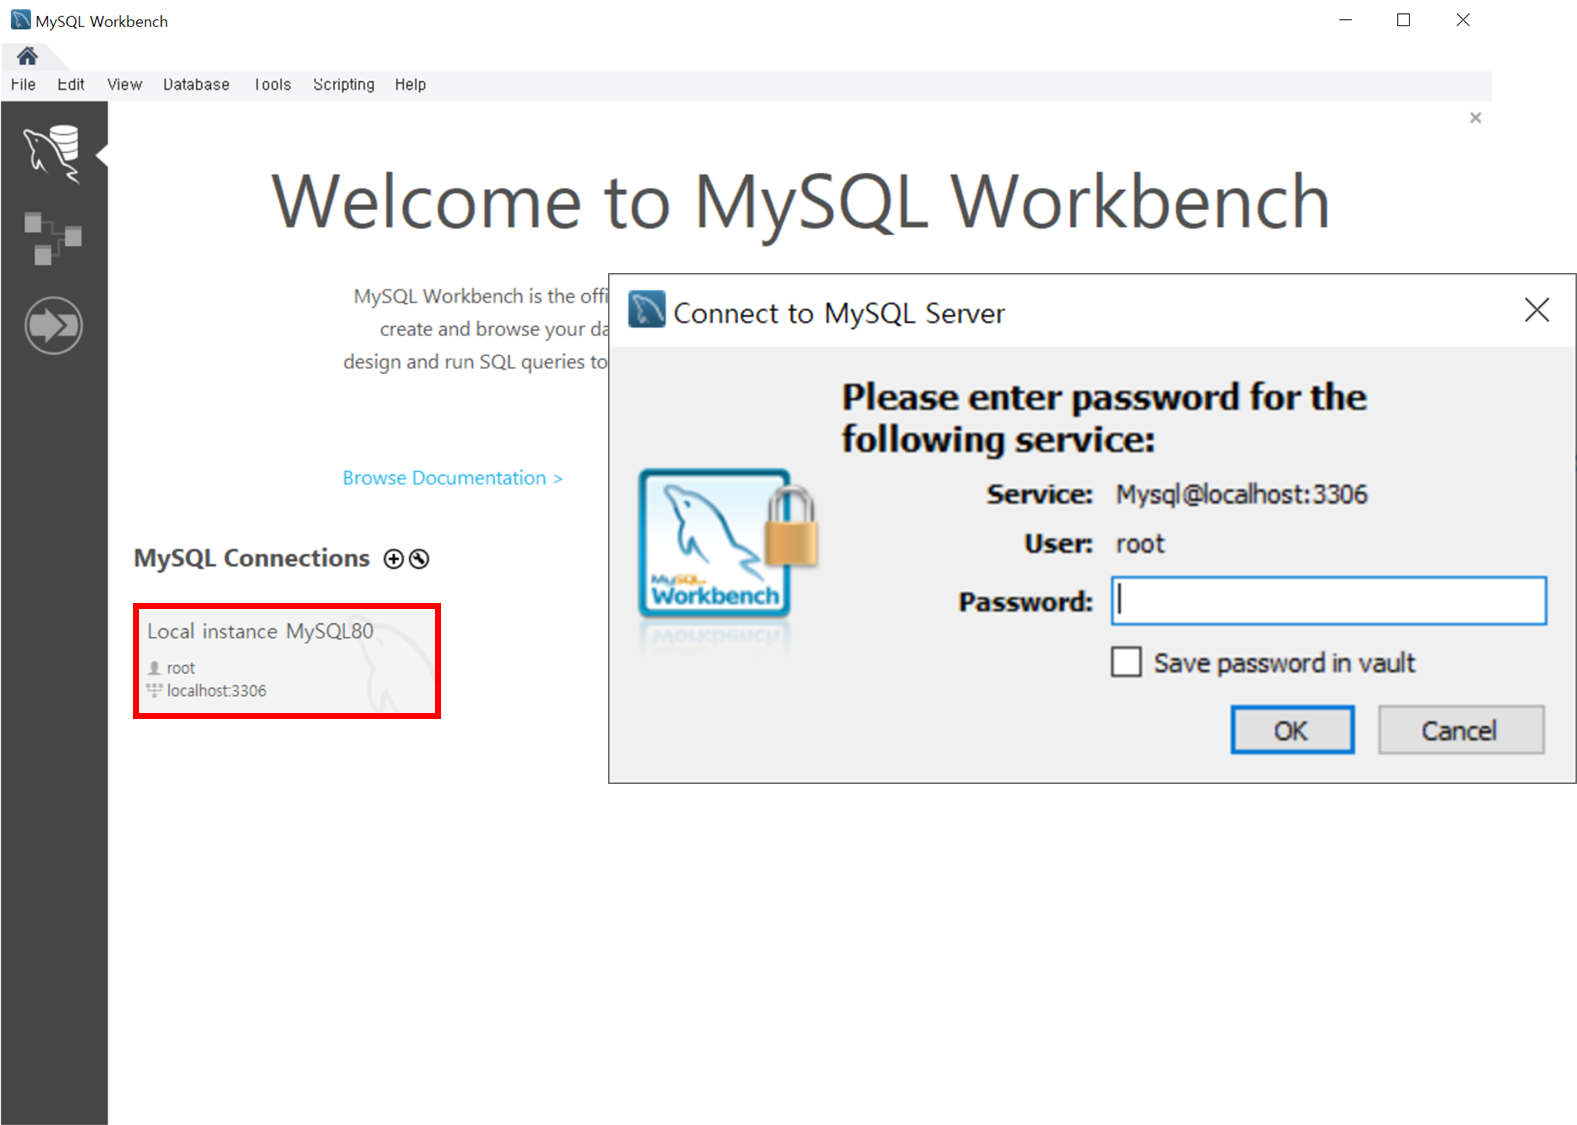The height and width of the screenshot is (1125, 1577).
Task: Open the home tab icon
Action: pos(27,56)
